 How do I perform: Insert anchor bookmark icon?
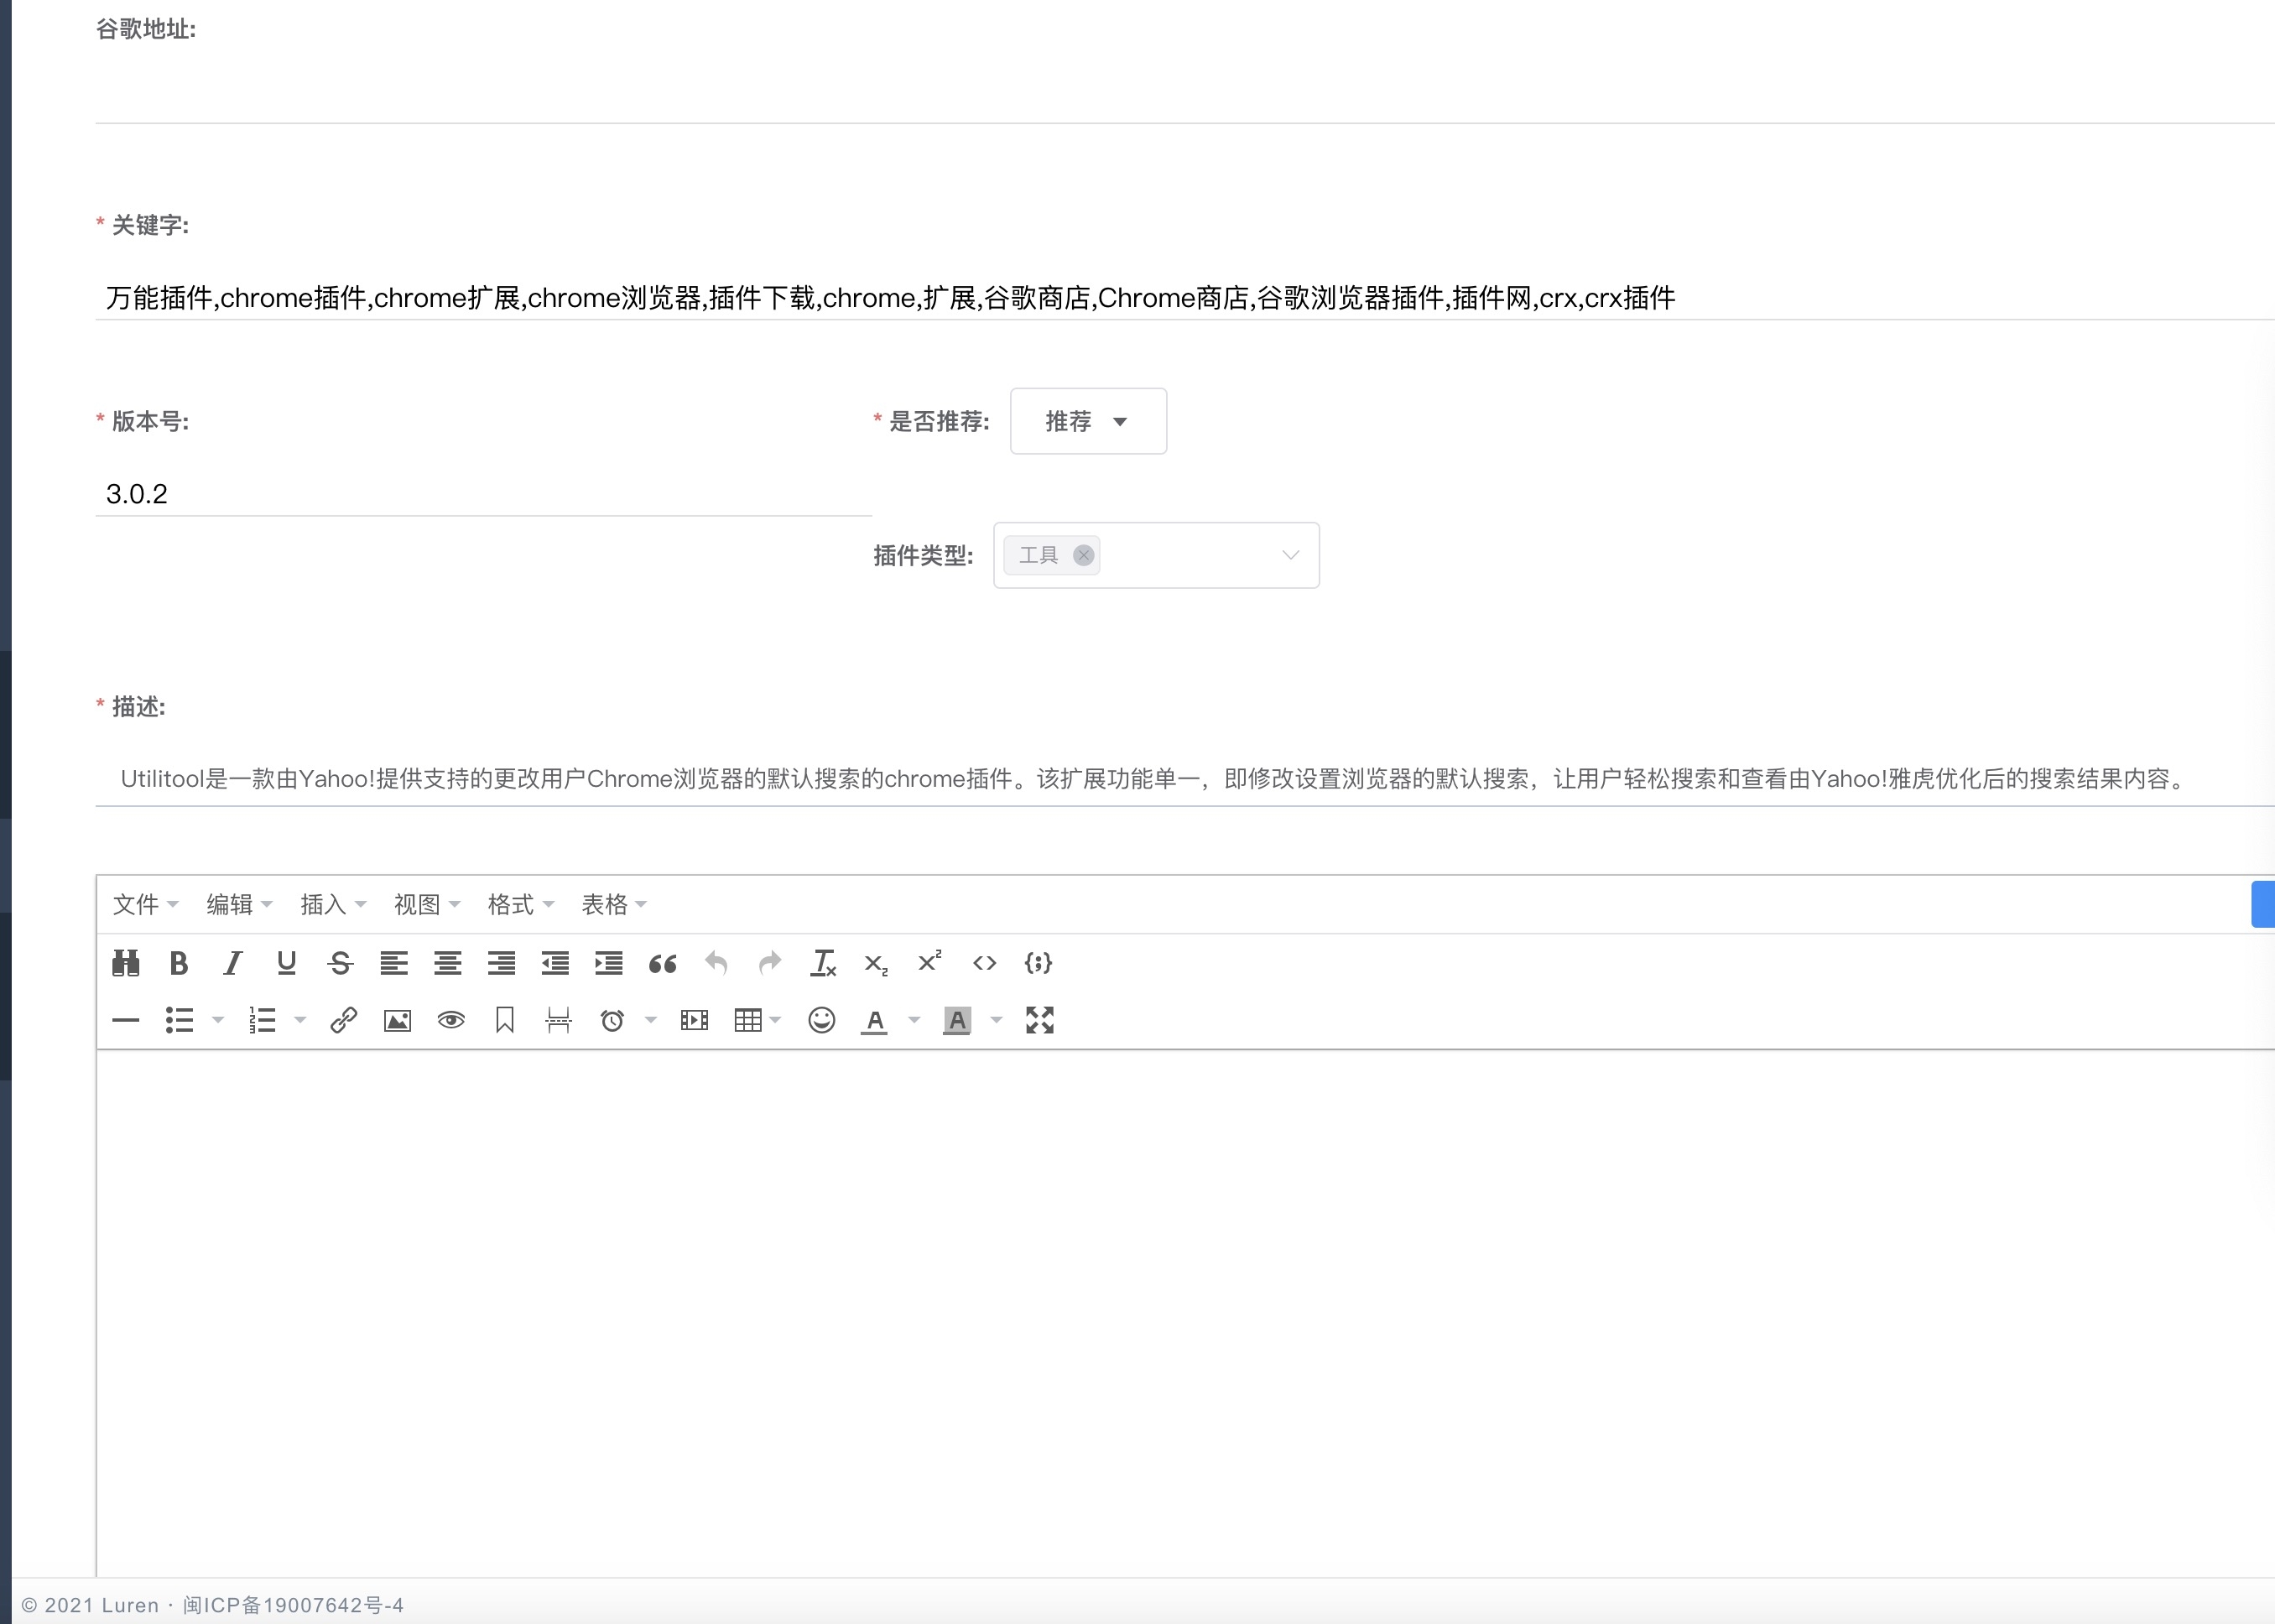(x=505, y=1020)
